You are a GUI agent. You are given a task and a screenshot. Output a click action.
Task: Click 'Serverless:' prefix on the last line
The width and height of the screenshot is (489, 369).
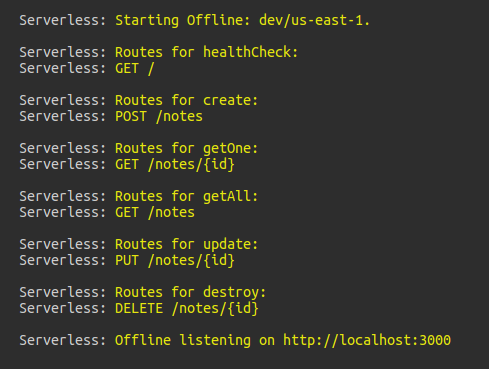point(63,340)
